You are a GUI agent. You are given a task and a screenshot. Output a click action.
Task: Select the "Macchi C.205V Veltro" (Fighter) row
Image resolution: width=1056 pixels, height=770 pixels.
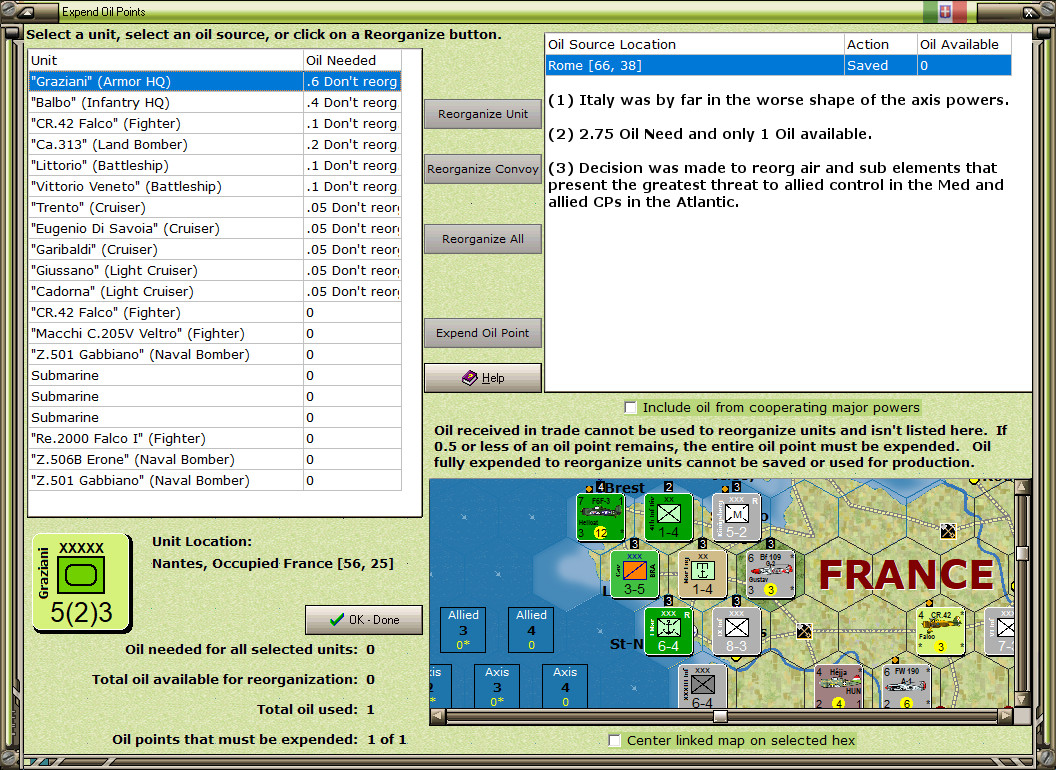point(215,333)
